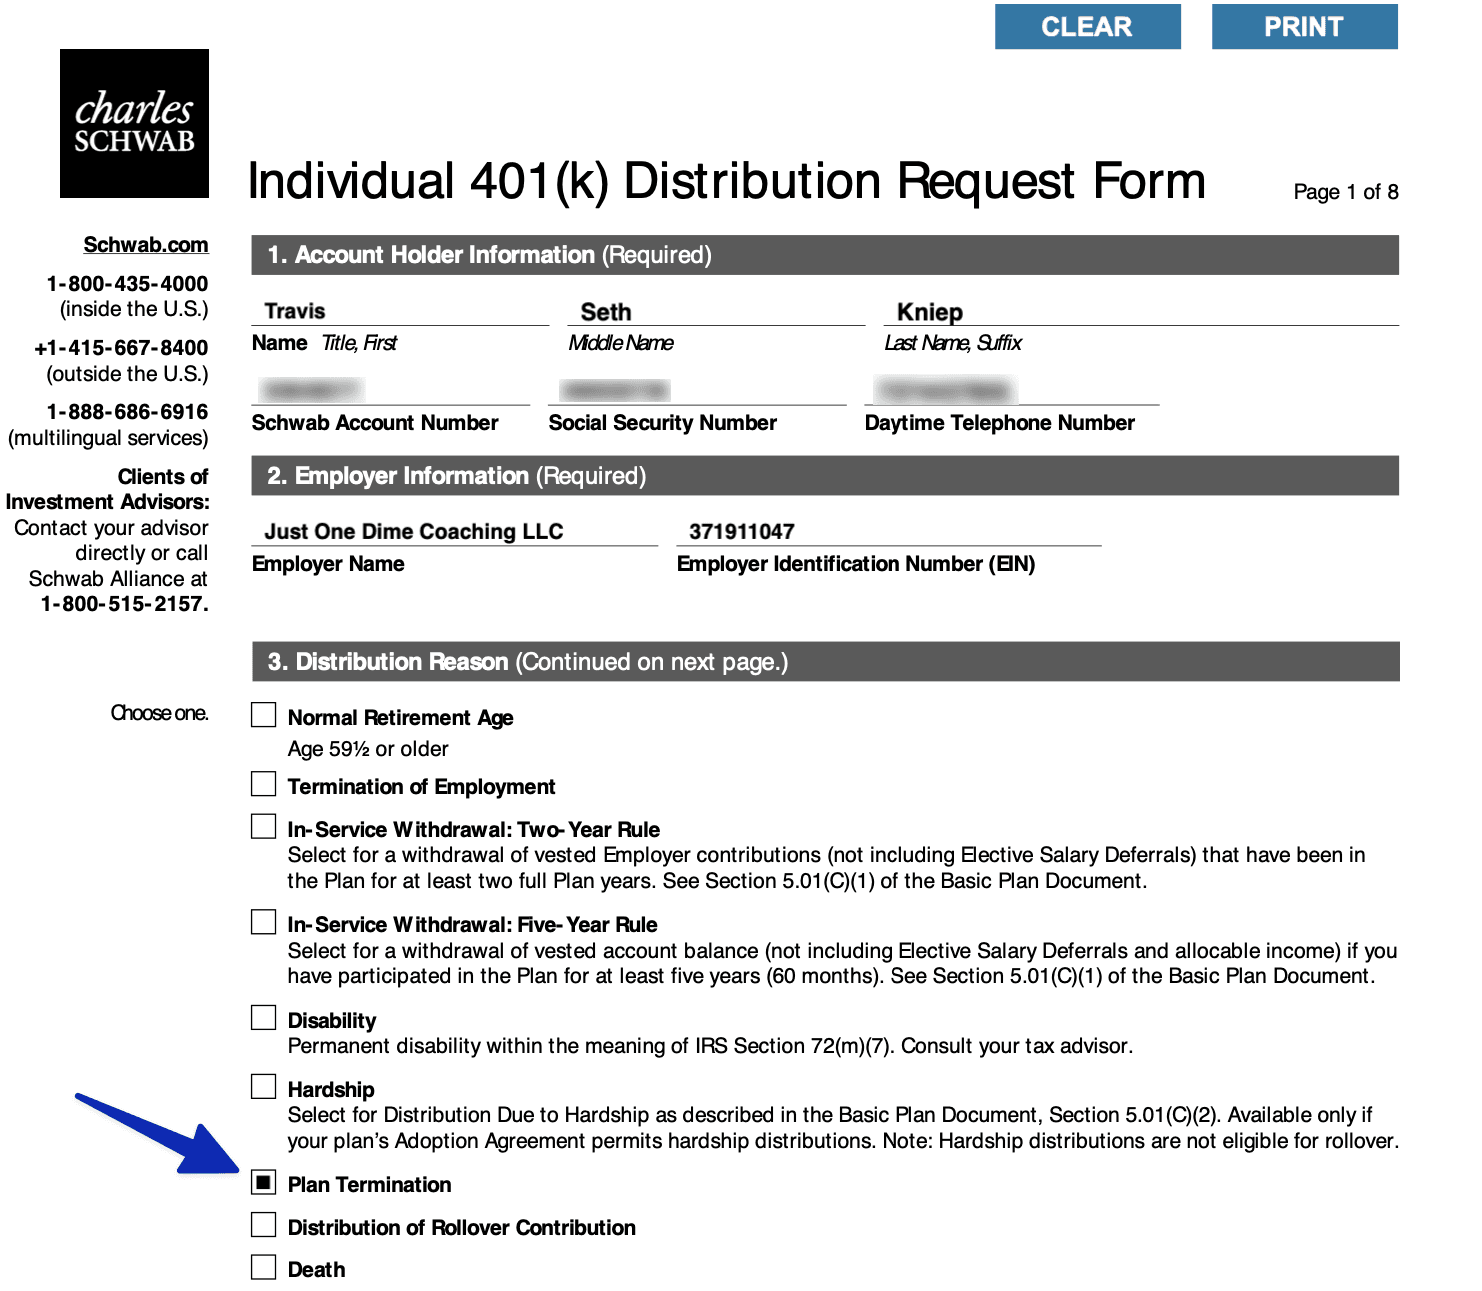Check the Death checkbox

coord(263,1267)
